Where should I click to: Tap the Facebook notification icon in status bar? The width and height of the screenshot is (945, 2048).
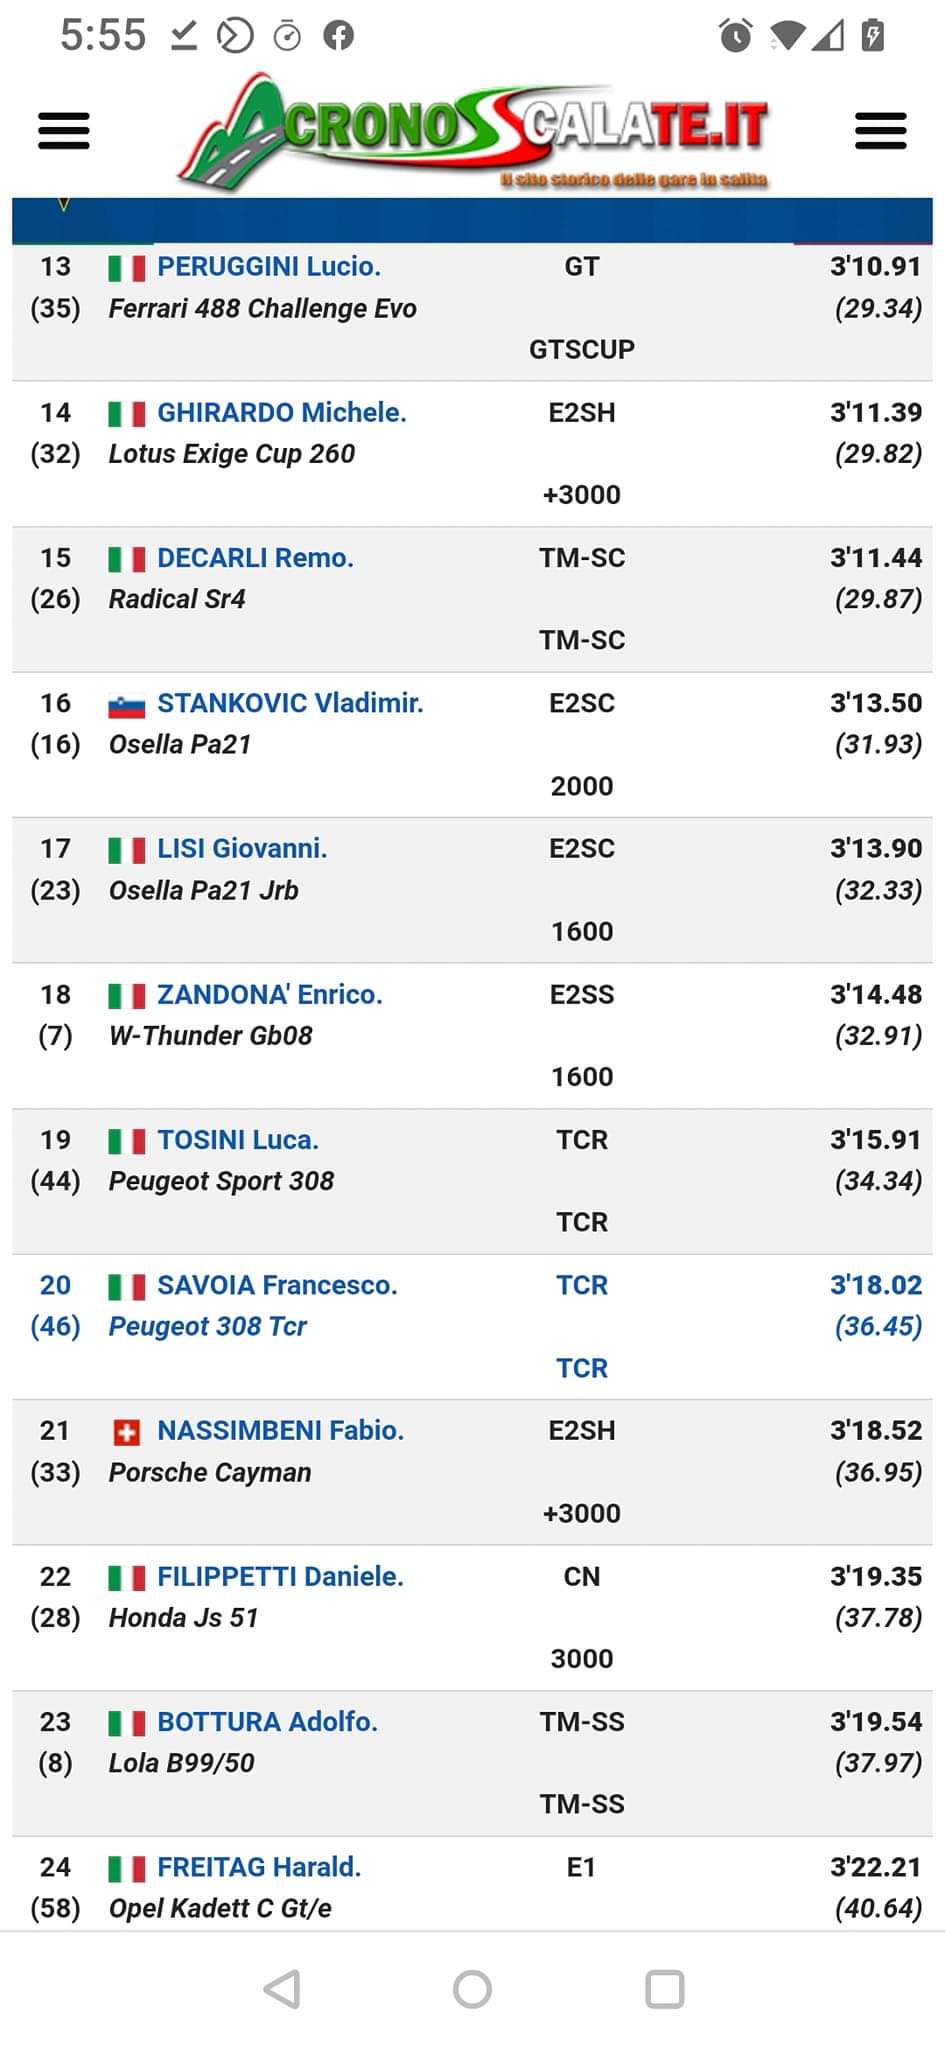point(339,36)
